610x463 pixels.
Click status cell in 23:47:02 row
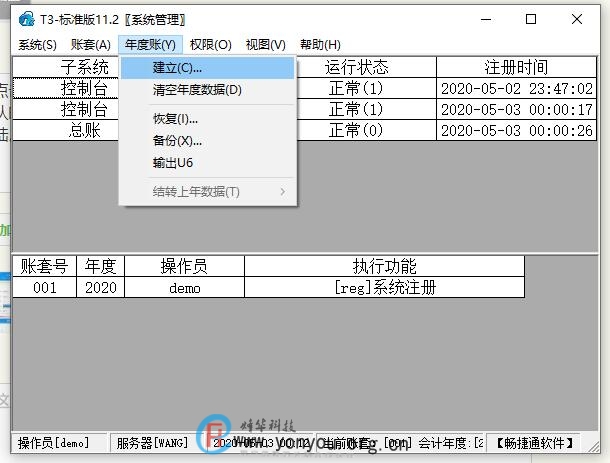[366, 88]
